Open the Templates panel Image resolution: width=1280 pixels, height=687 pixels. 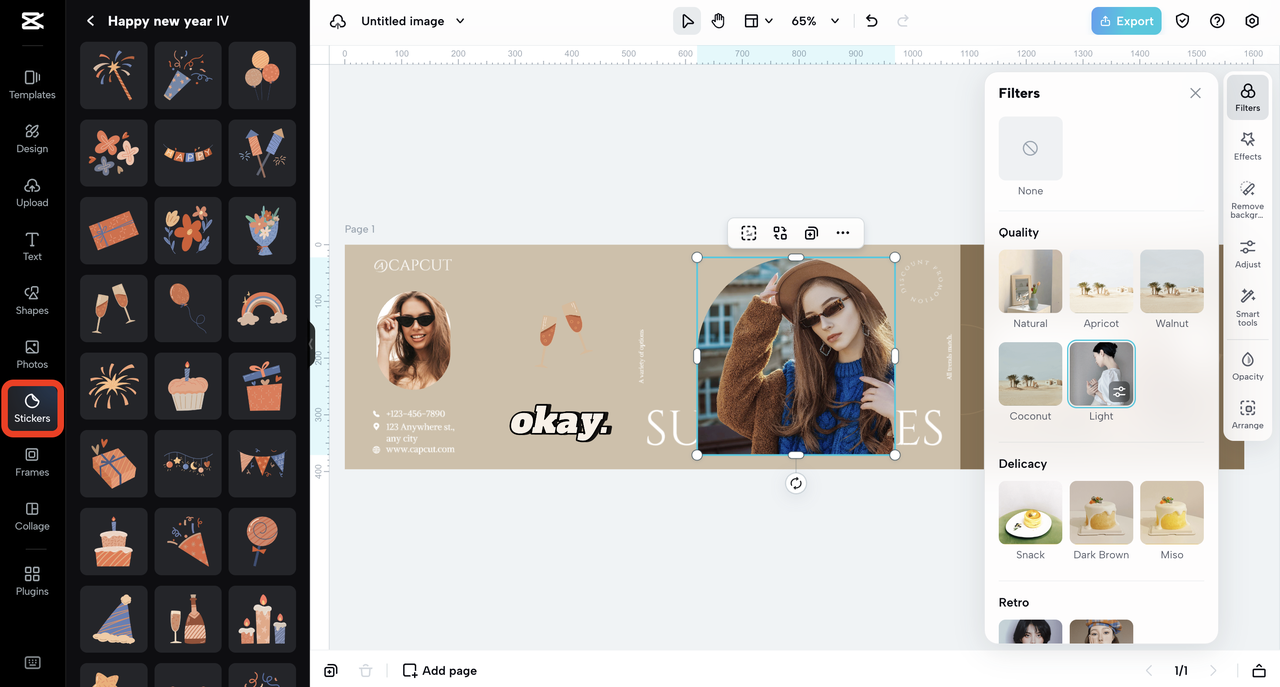pos(32,84)
